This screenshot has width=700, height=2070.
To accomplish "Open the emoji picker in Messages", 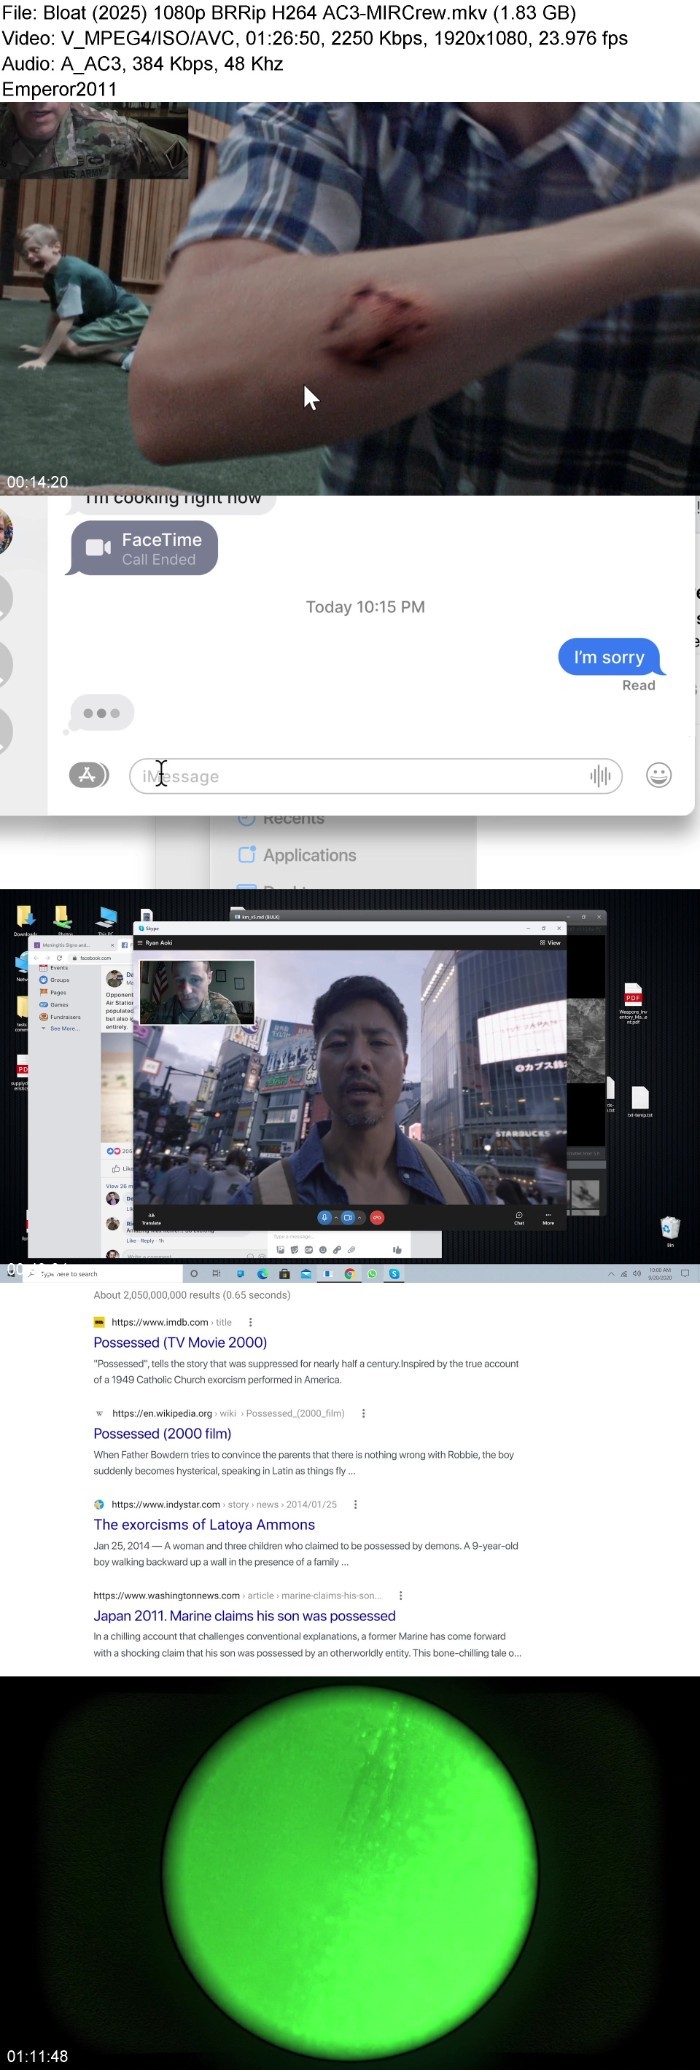I will click(659, 775).
